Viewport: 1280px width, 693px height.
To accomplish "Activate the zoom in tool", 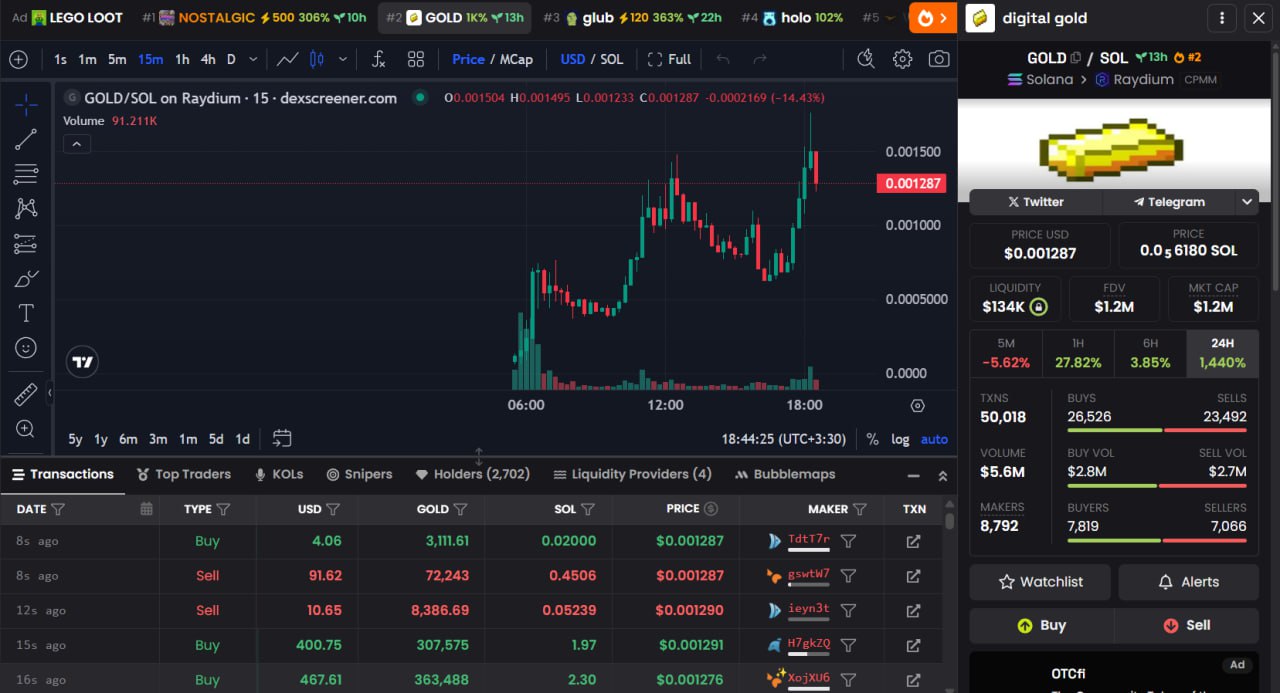I will pyautogui.click(x=26, y=429).
